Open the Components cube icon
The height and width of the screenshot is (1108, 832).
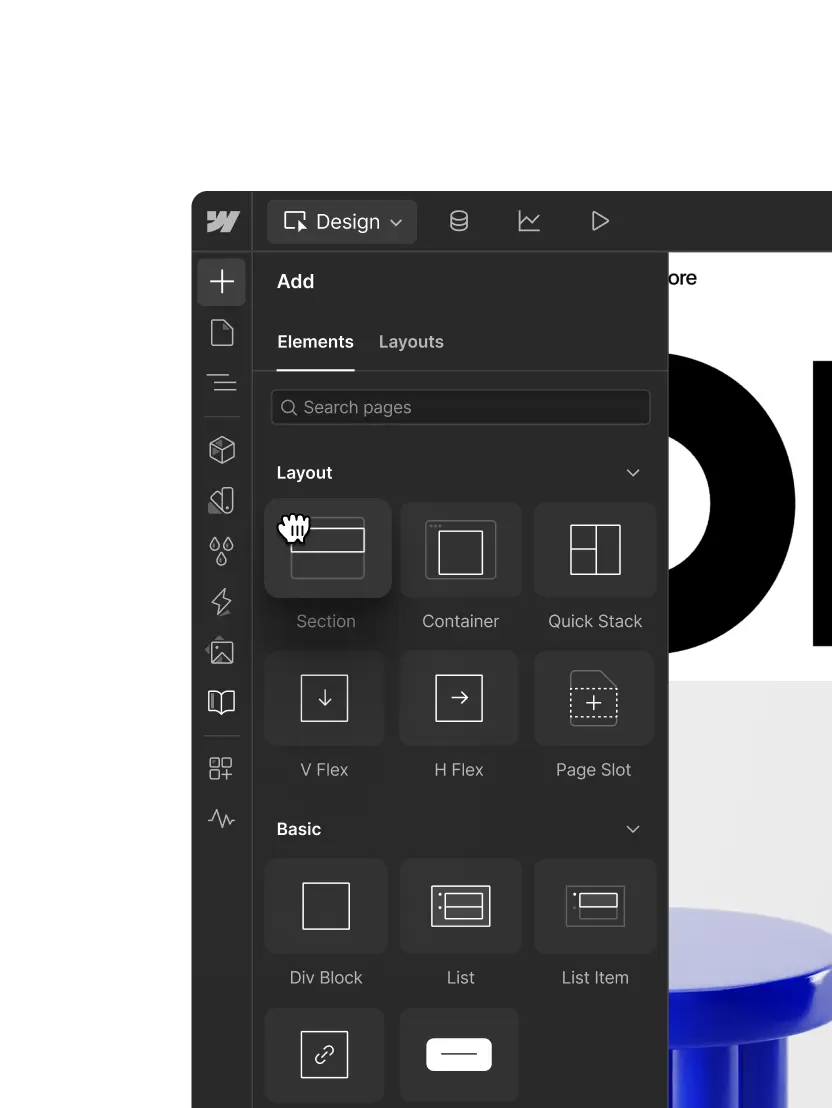pyautogui.click(x=222, y=450)
